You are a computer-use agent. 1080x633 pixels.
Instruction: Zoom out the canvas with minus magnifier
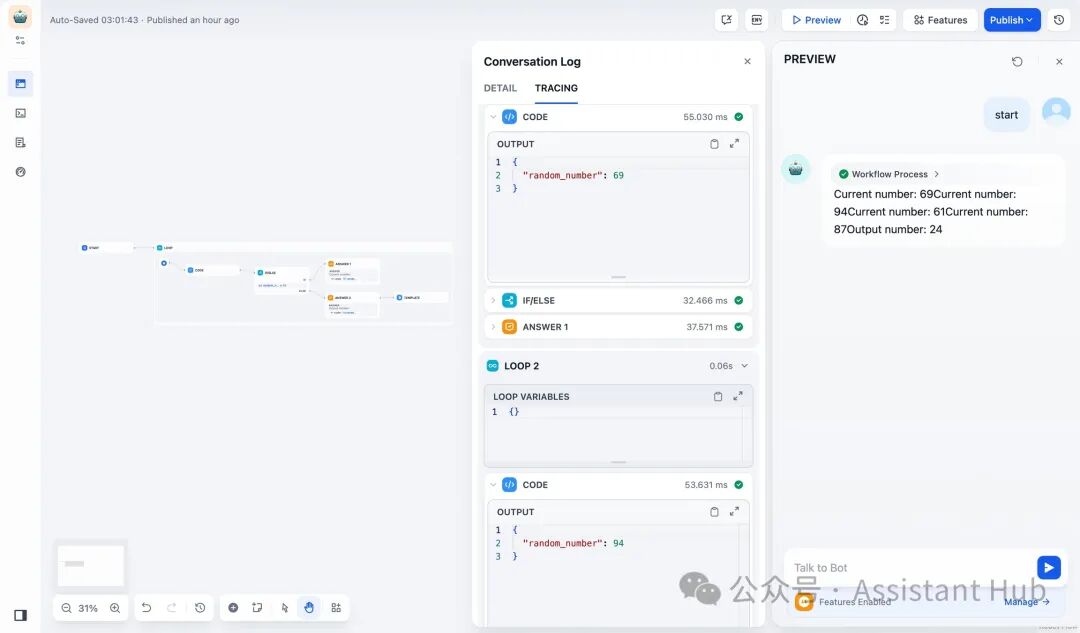(66, 608)
